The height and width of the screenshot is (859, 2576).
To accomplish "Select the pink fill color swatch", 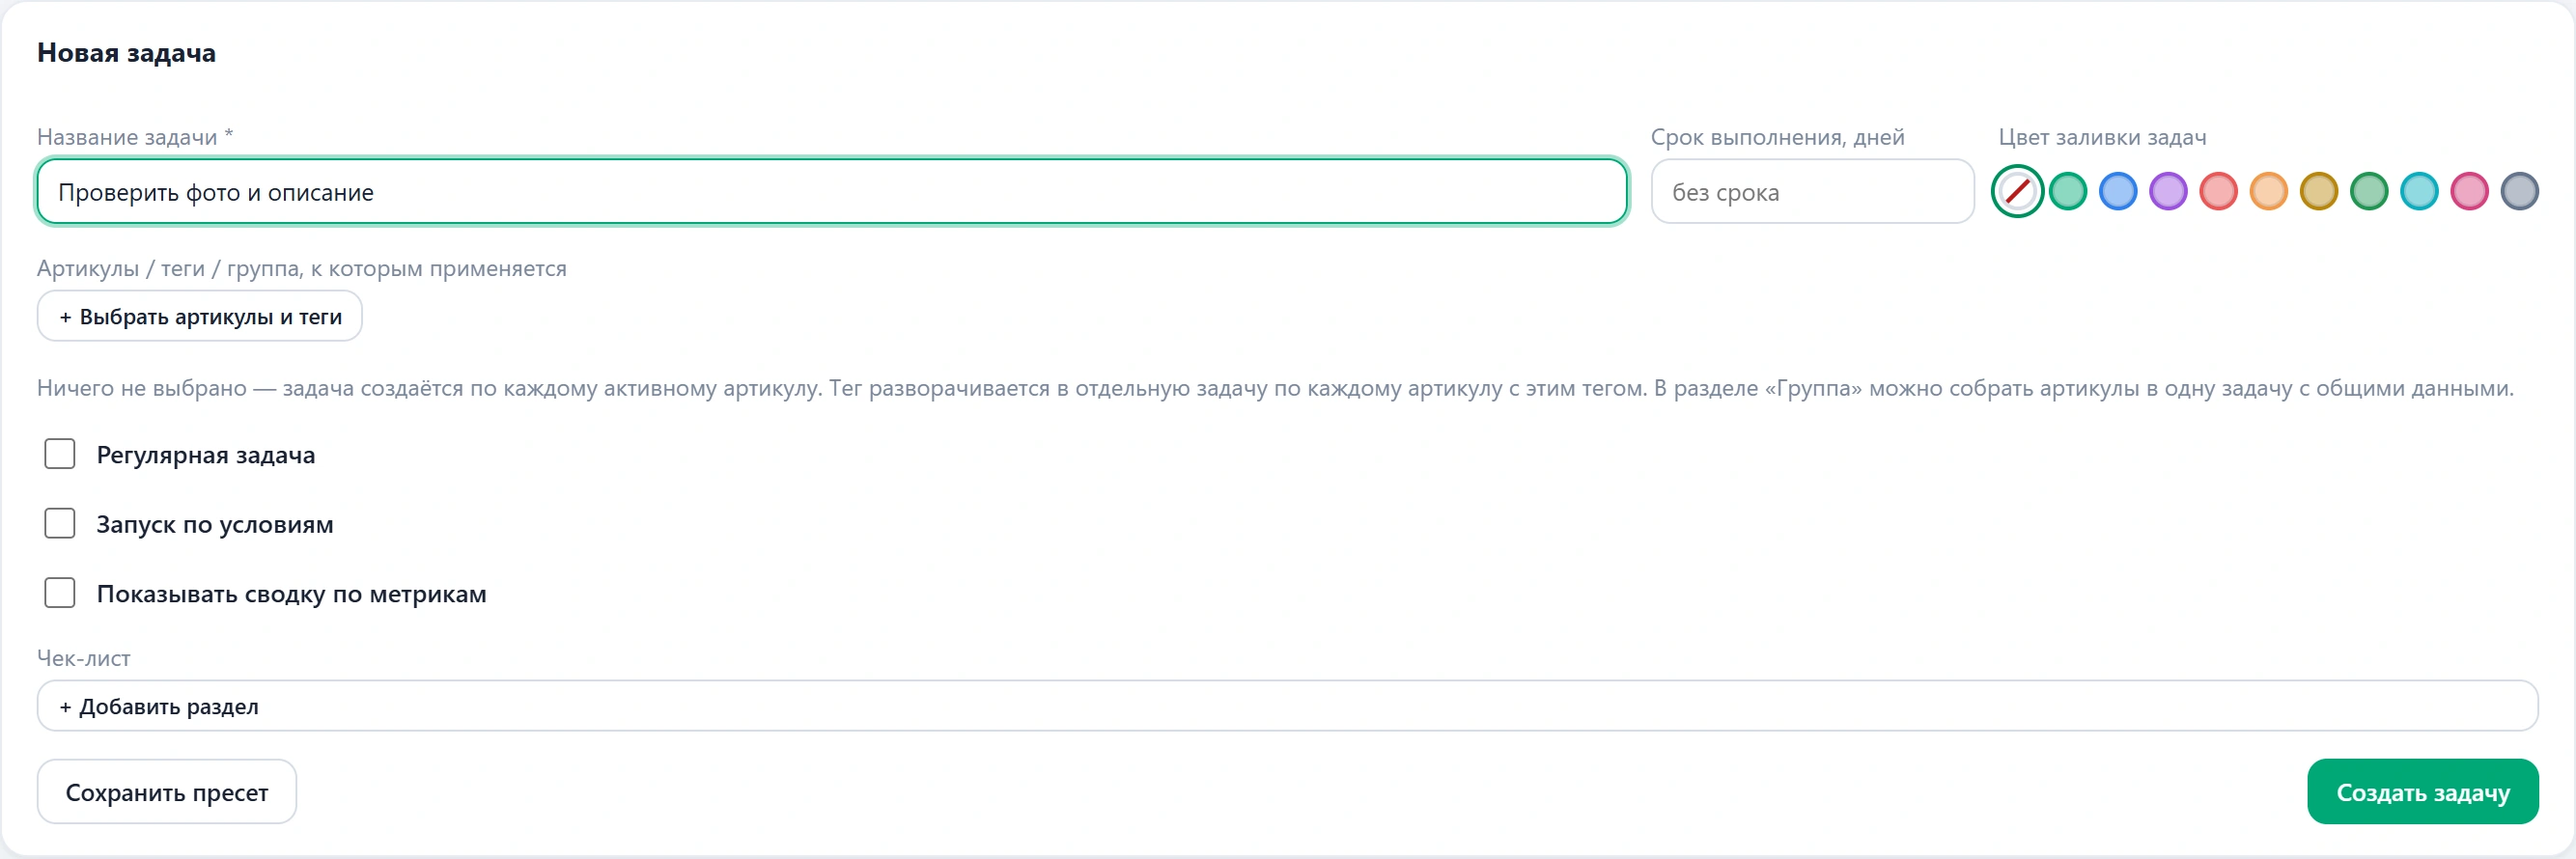I will (2469, 191).
